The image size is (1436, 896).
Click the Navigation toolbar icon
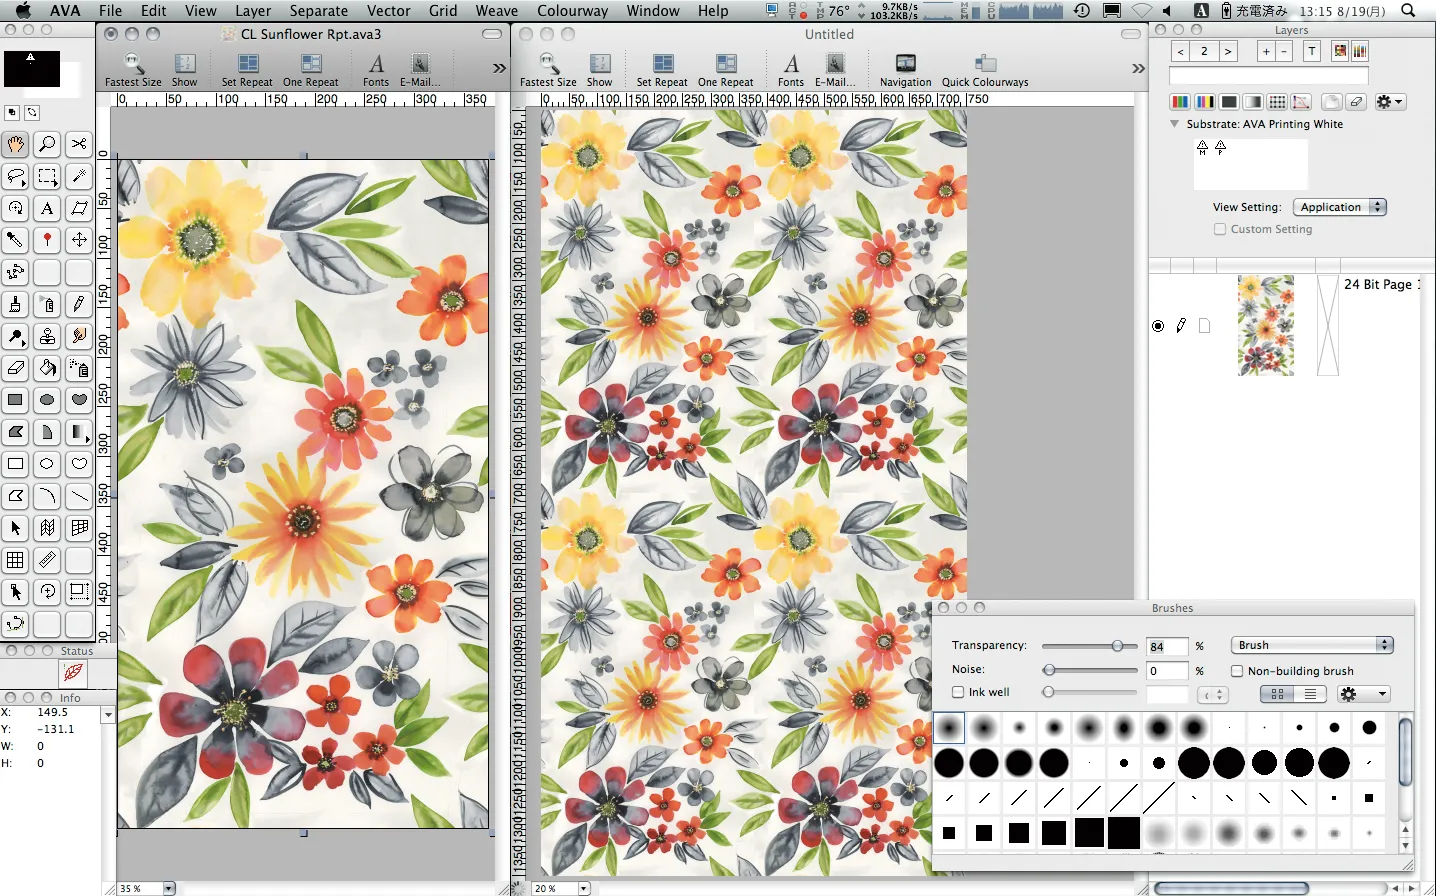click(x=905, y=70)
